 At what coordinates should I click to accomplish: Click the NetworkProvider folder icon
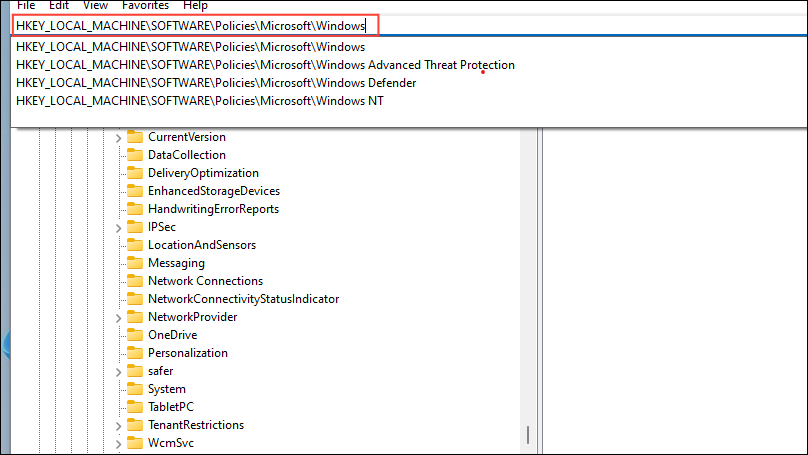(135, 317)
